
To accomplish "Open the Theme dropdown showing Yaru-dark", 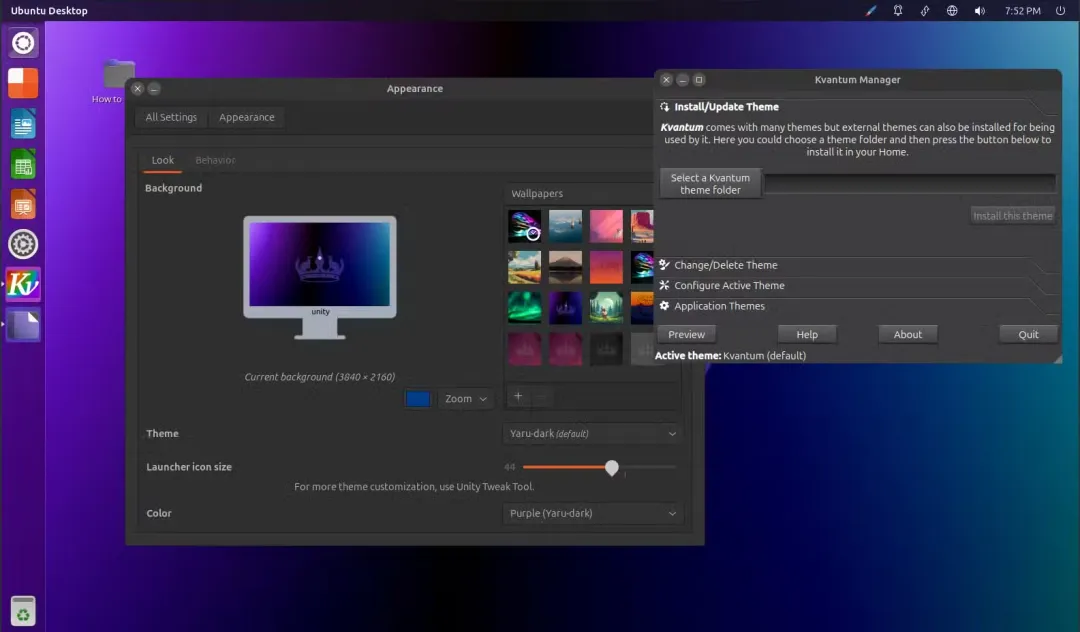I will (x=593, y=434).
